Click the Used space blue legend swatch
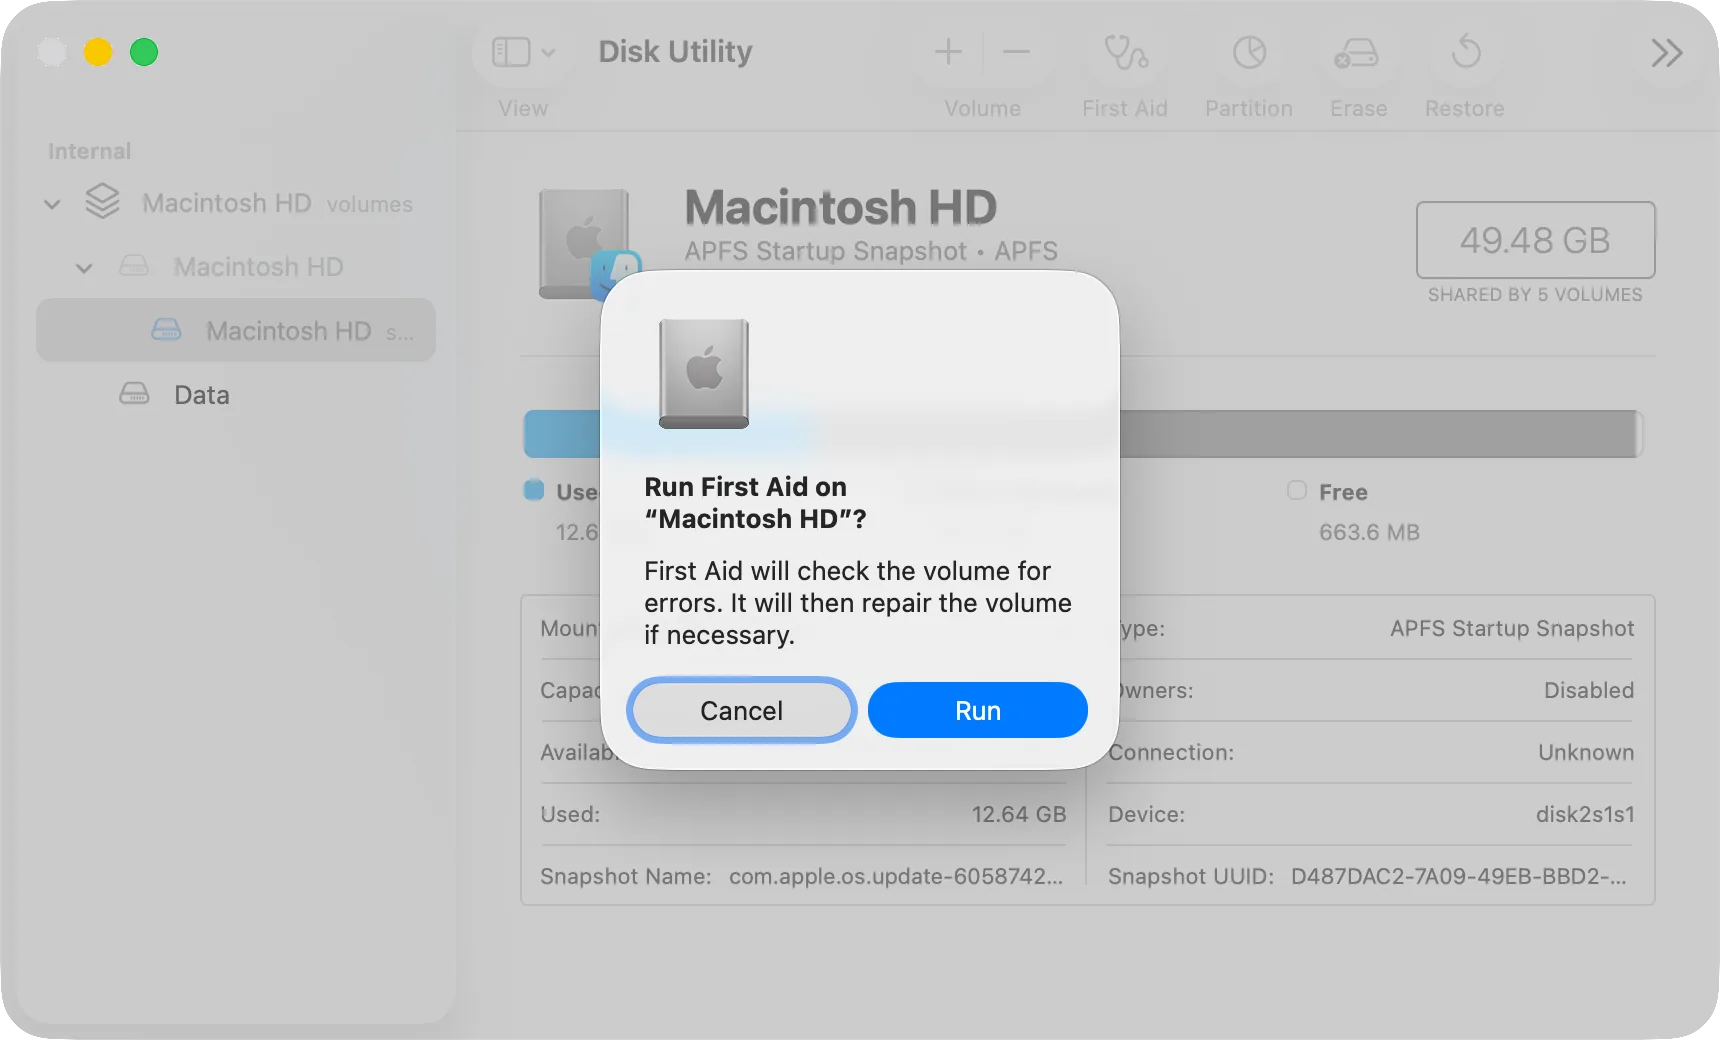Screen dimensions: 1720x1040 coord(534,490)
